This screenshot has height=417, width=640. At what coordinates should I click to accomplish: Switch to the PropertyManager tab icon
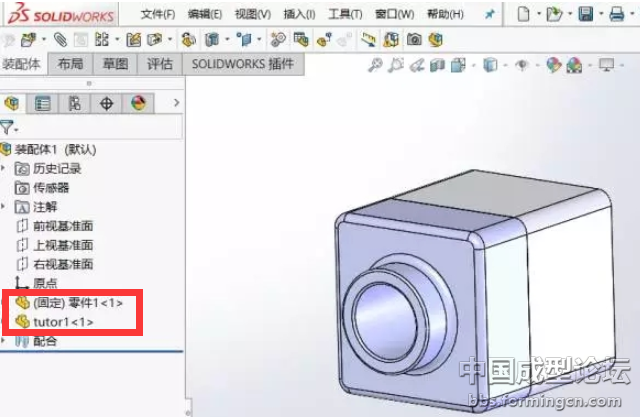pos(43,103)
